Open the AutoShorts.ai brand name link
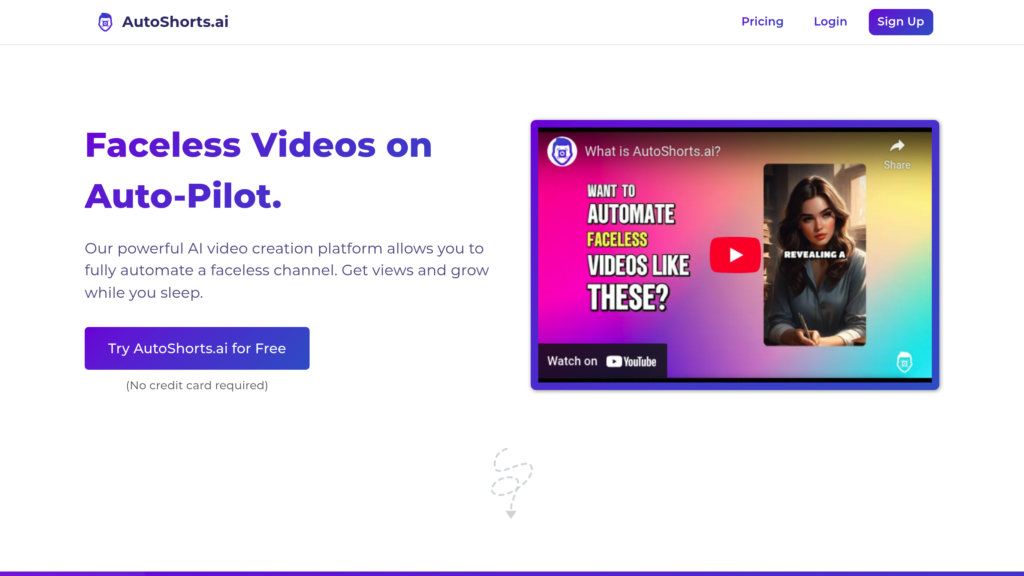 tap(175, 22)
